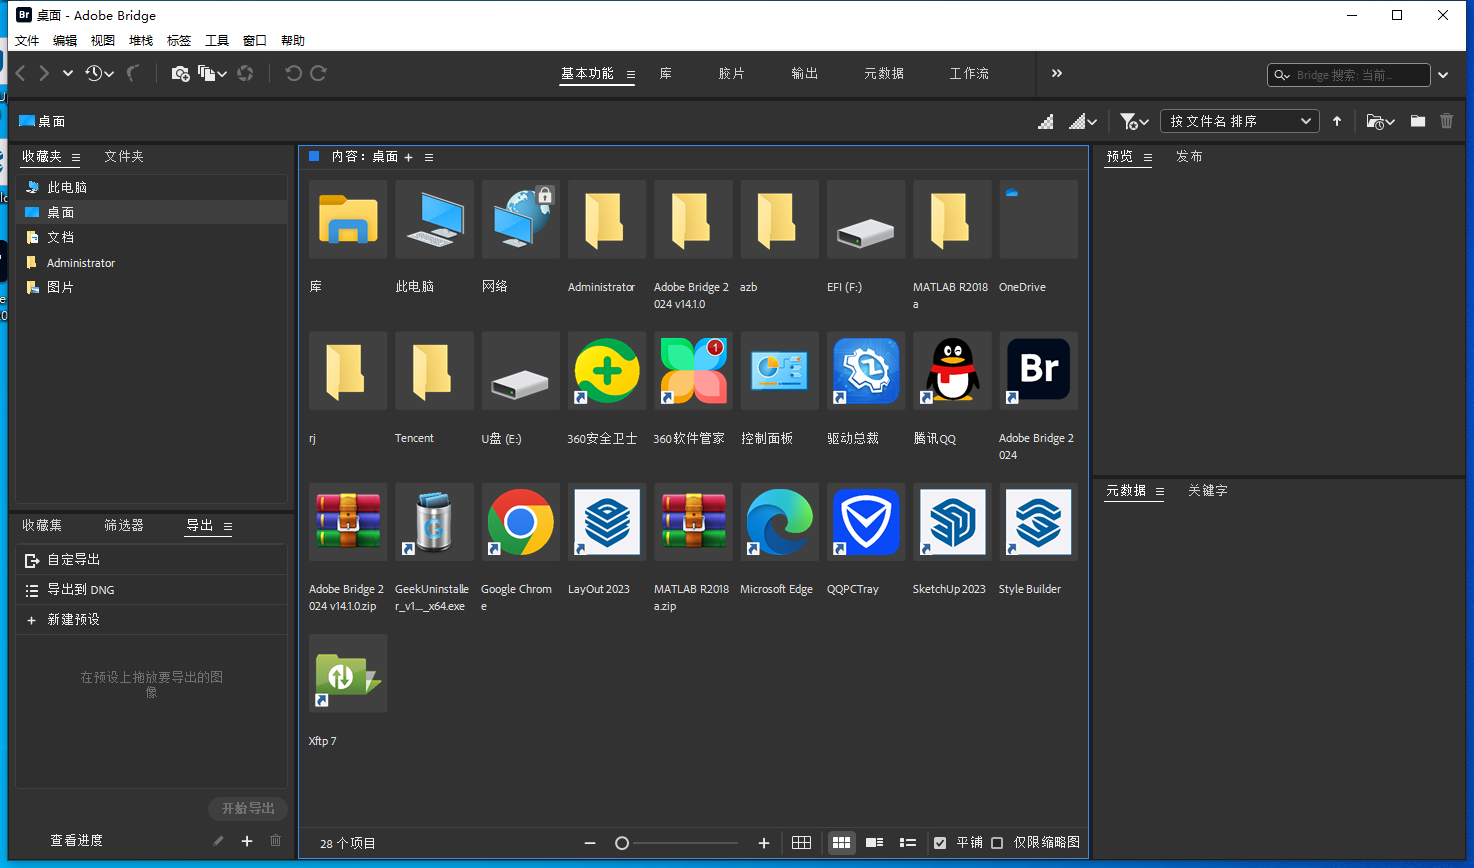Screen dimensions: 1474x868
Task: Go back using the back arrow
Action: 20,73
